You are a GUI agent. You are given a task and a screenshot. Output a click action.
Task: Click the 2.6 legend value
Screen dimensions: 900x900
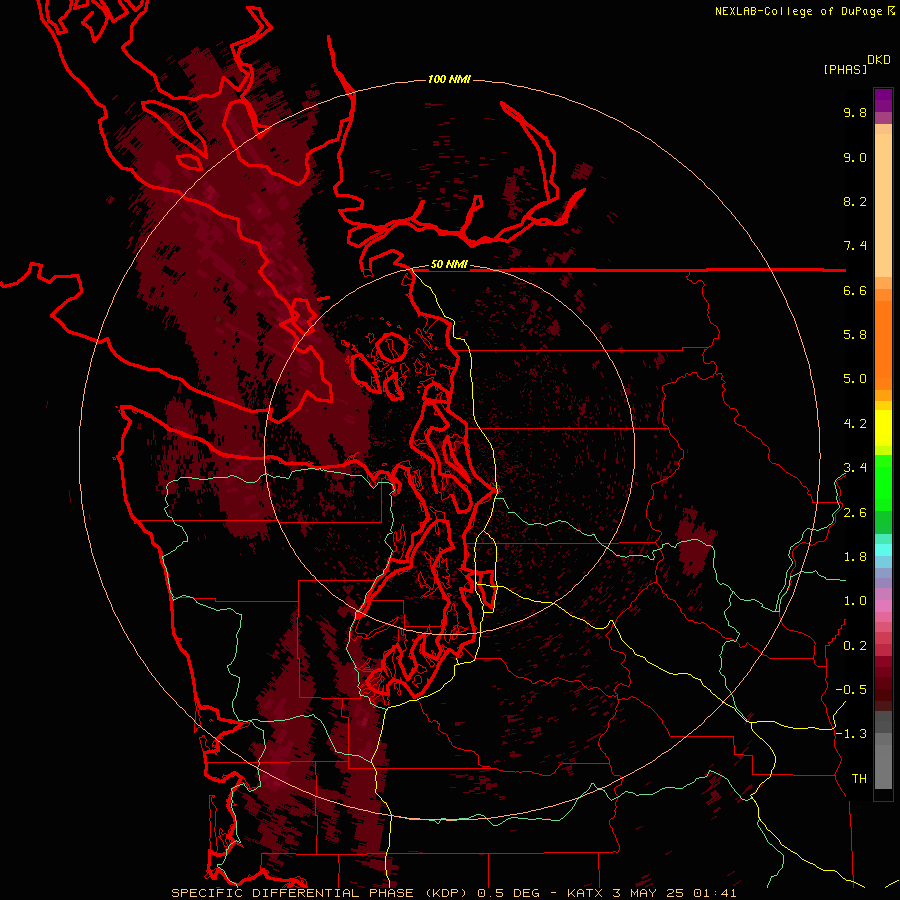pos(855,513)
